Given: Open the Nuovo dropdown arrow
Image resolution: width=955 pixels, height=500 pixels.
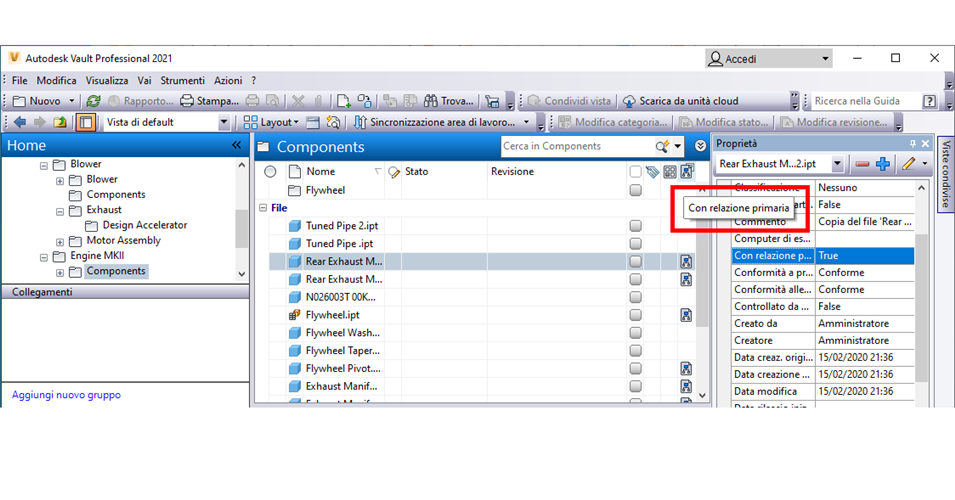Looking at the screenshot, I should point(71,101).
